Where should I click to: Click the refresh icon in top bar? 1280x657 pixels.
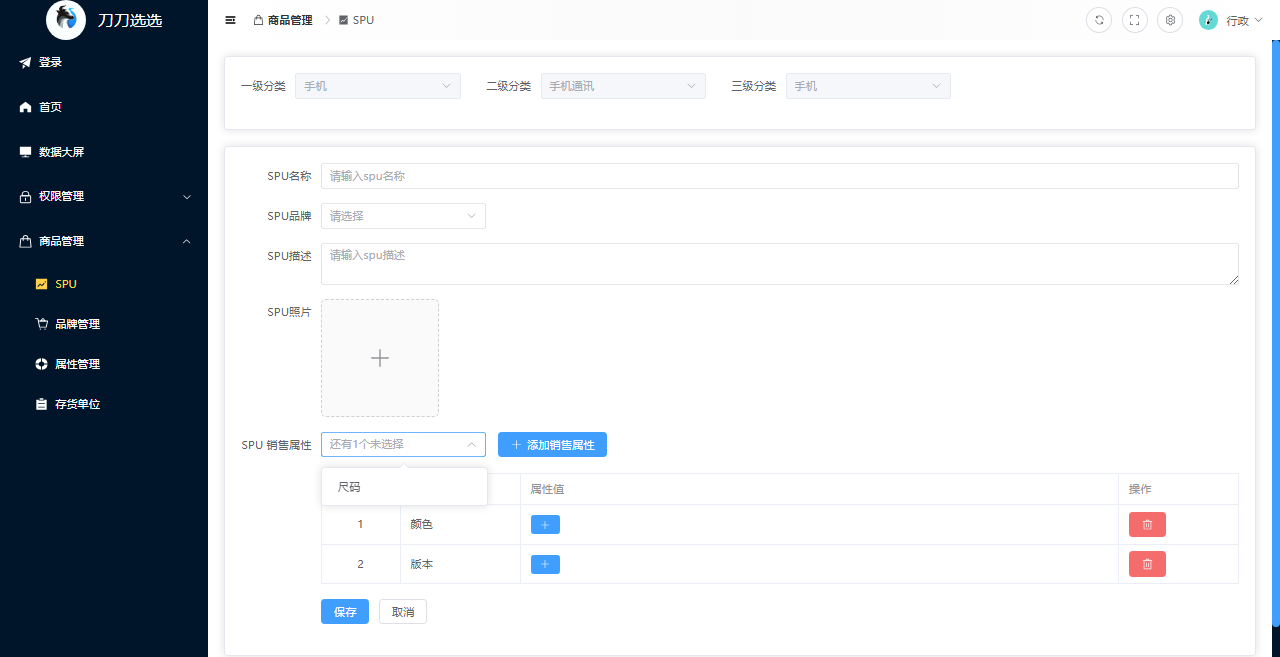[1099, 20]
